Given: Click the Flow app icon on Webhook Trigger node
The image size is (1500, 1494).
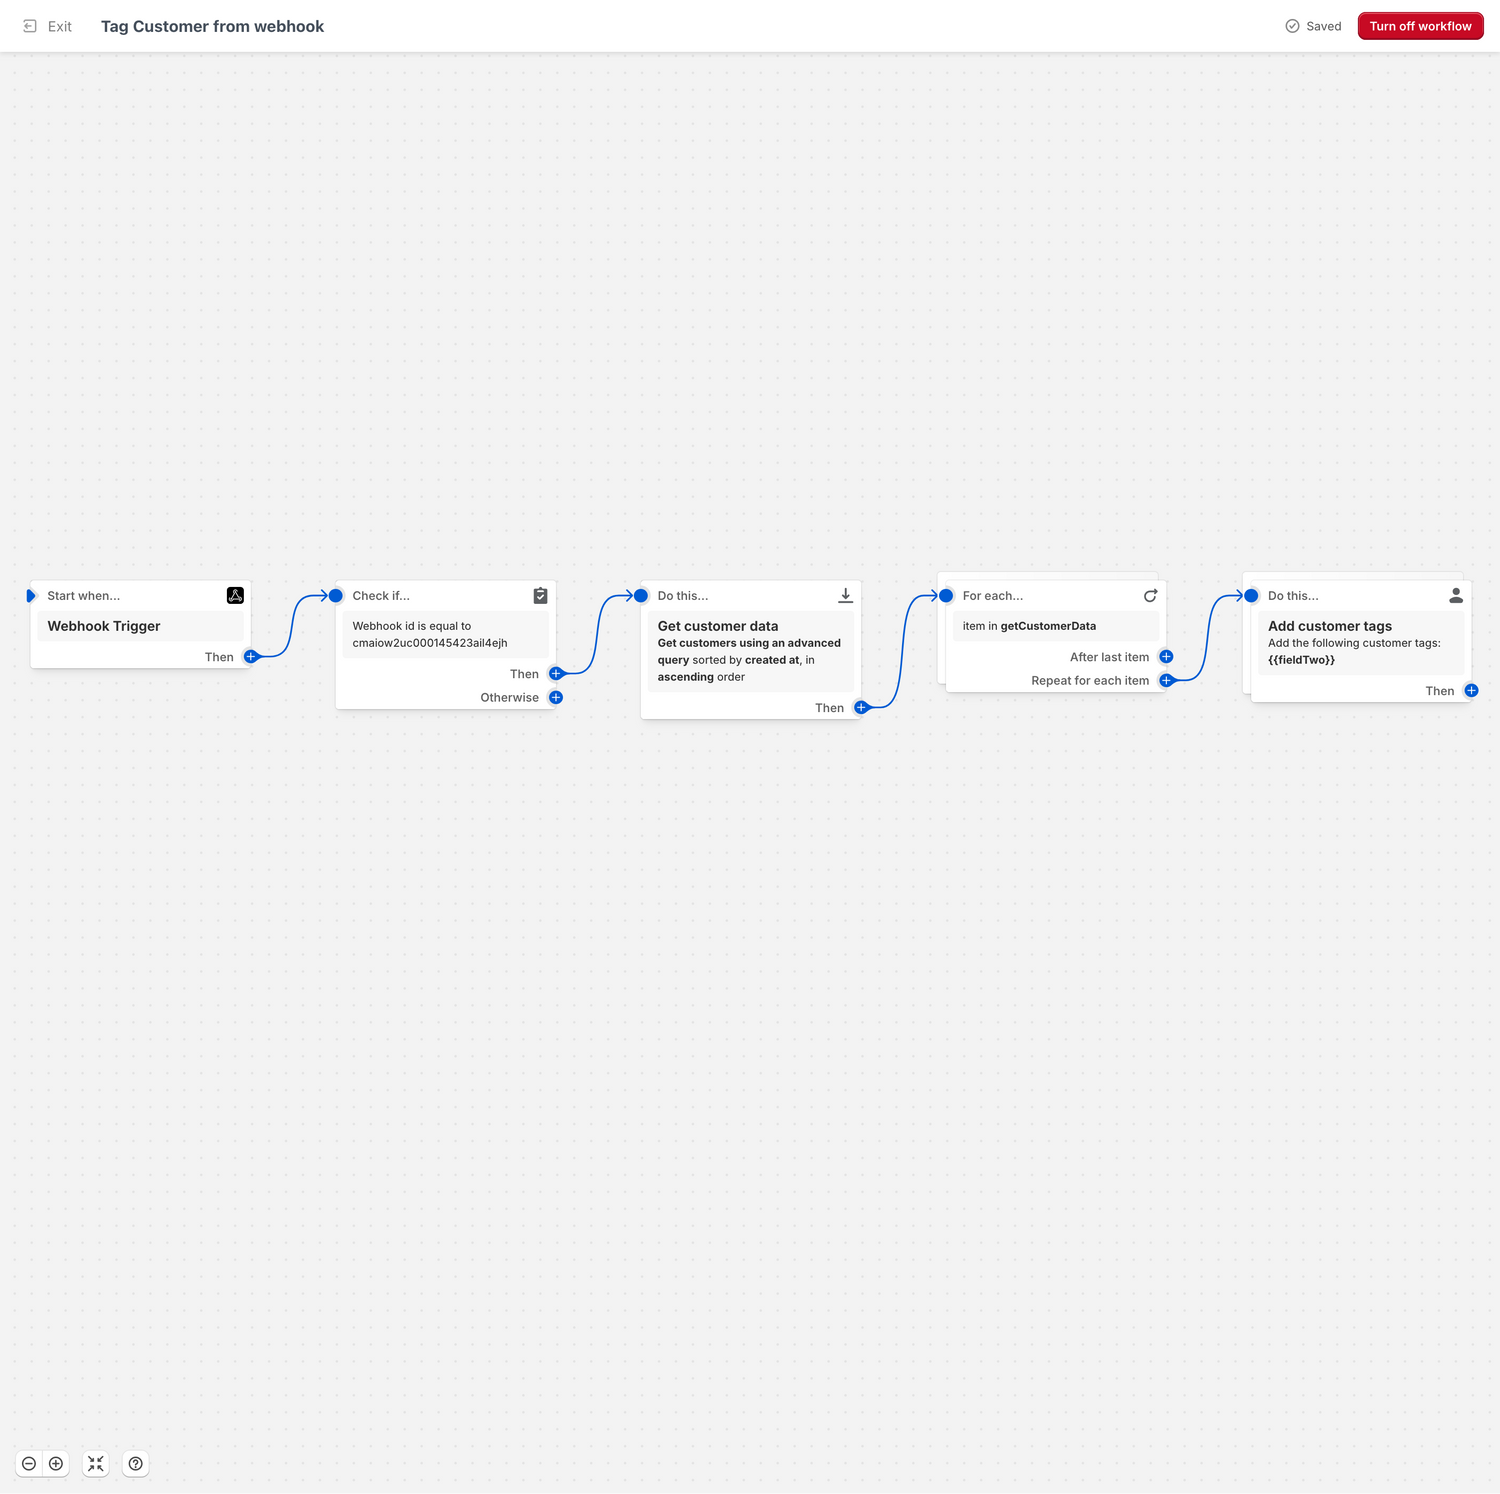Looking at the screenshot, I should (235, 594).
